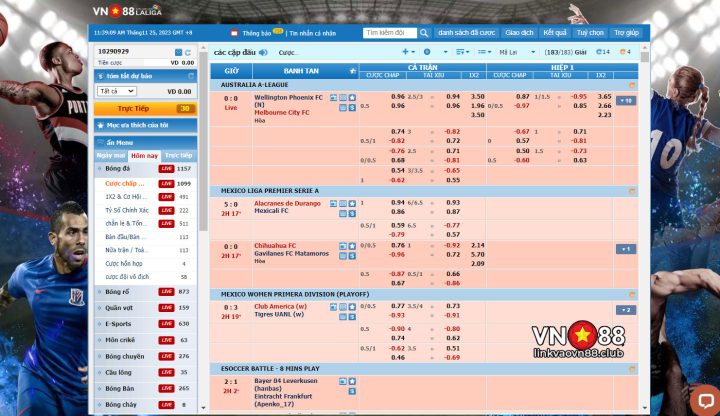The width and height of the screenshot is (720, 416).
Task: Click the round blue clock toolbar icon
Action: click(427, 52)
